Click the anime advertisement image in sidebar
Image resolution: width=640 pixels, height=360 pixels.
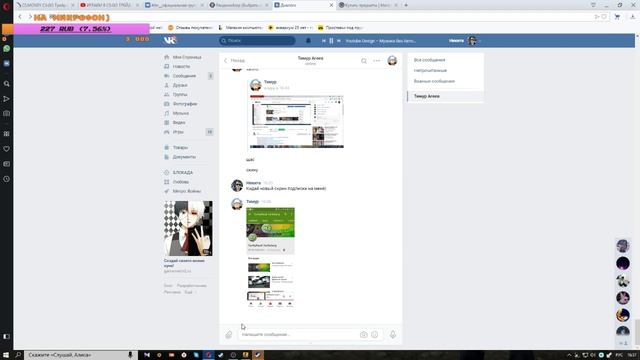click(x=188, y=228)
